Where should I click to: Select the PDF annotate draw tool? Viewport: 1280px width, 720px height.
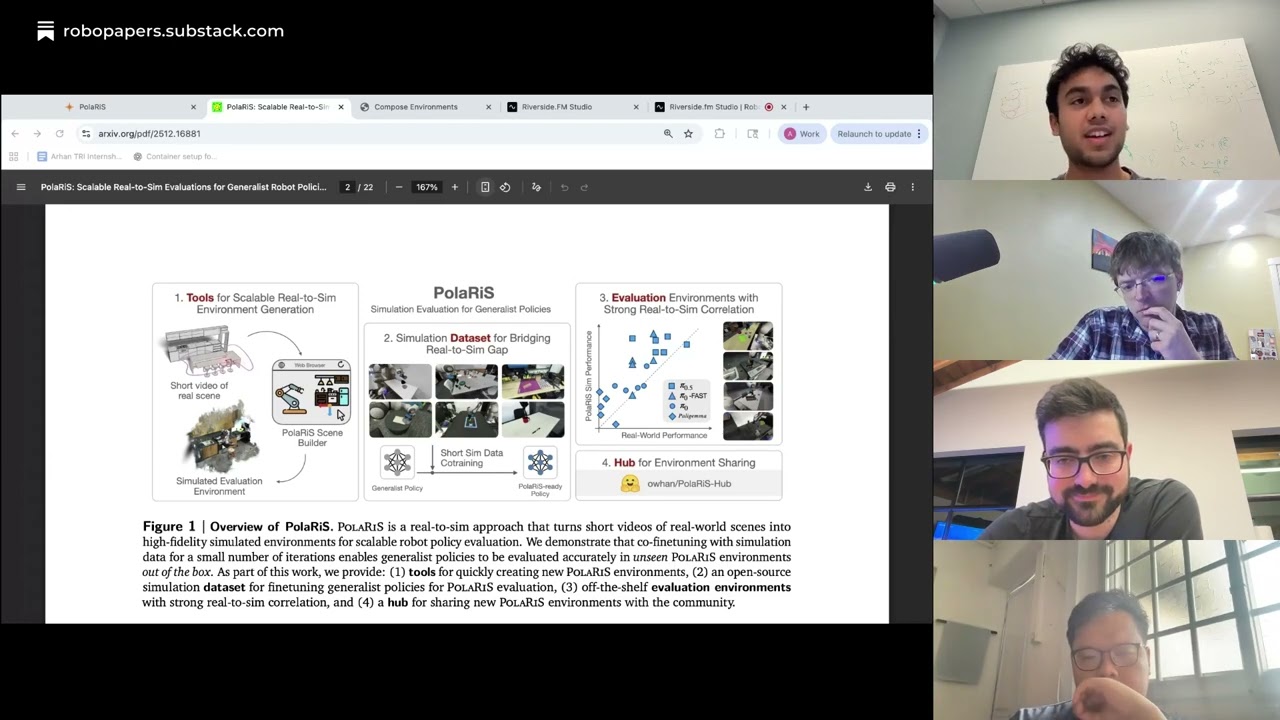click(536, 187)
